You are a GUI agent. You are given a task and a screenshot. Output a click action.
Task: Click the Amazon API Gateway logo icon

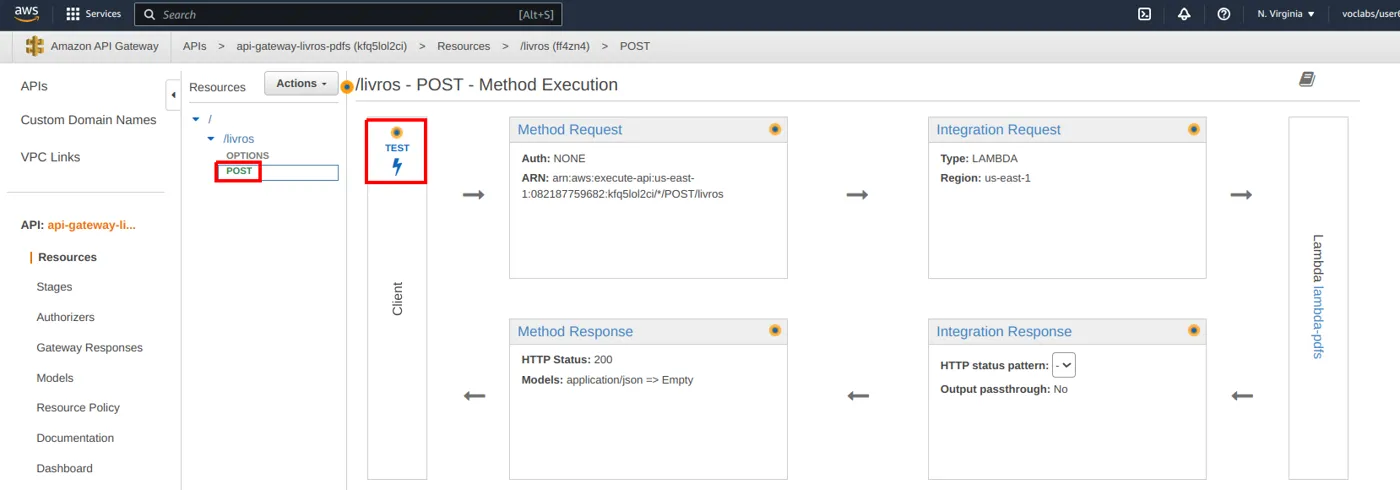point(35,46)
